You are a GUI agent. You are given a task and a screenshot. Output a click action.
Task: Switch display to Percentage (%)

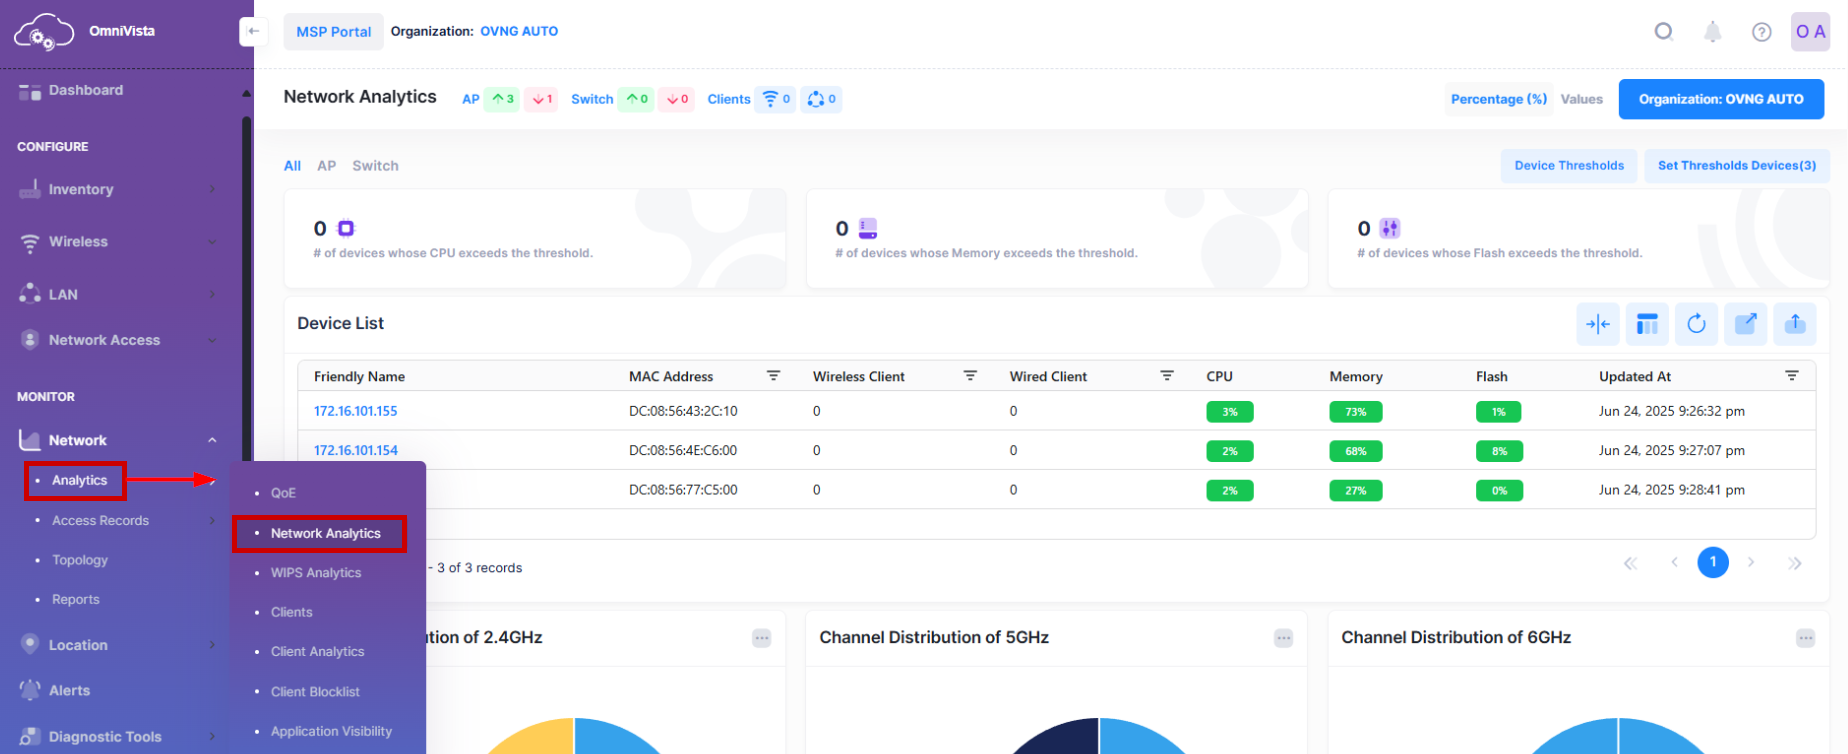coord(1498,99)
